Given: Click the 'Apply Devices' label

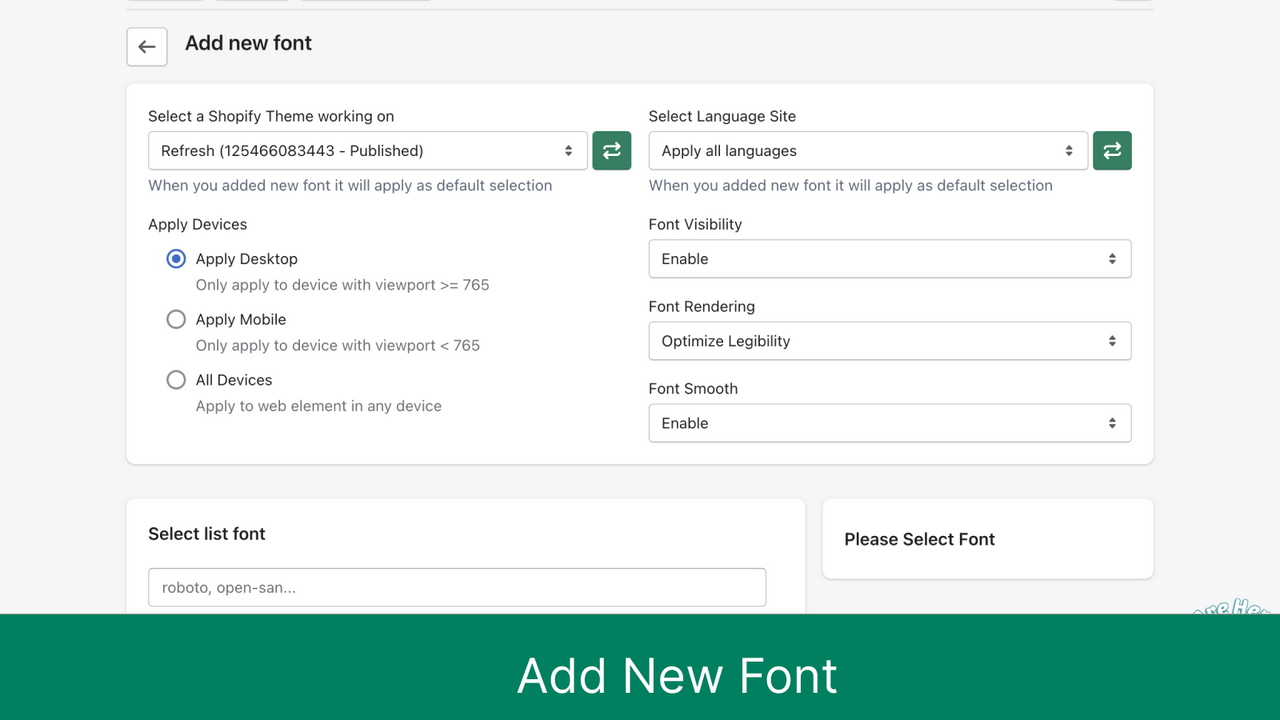Looking at the screenshot, I should tap(198, 224).
